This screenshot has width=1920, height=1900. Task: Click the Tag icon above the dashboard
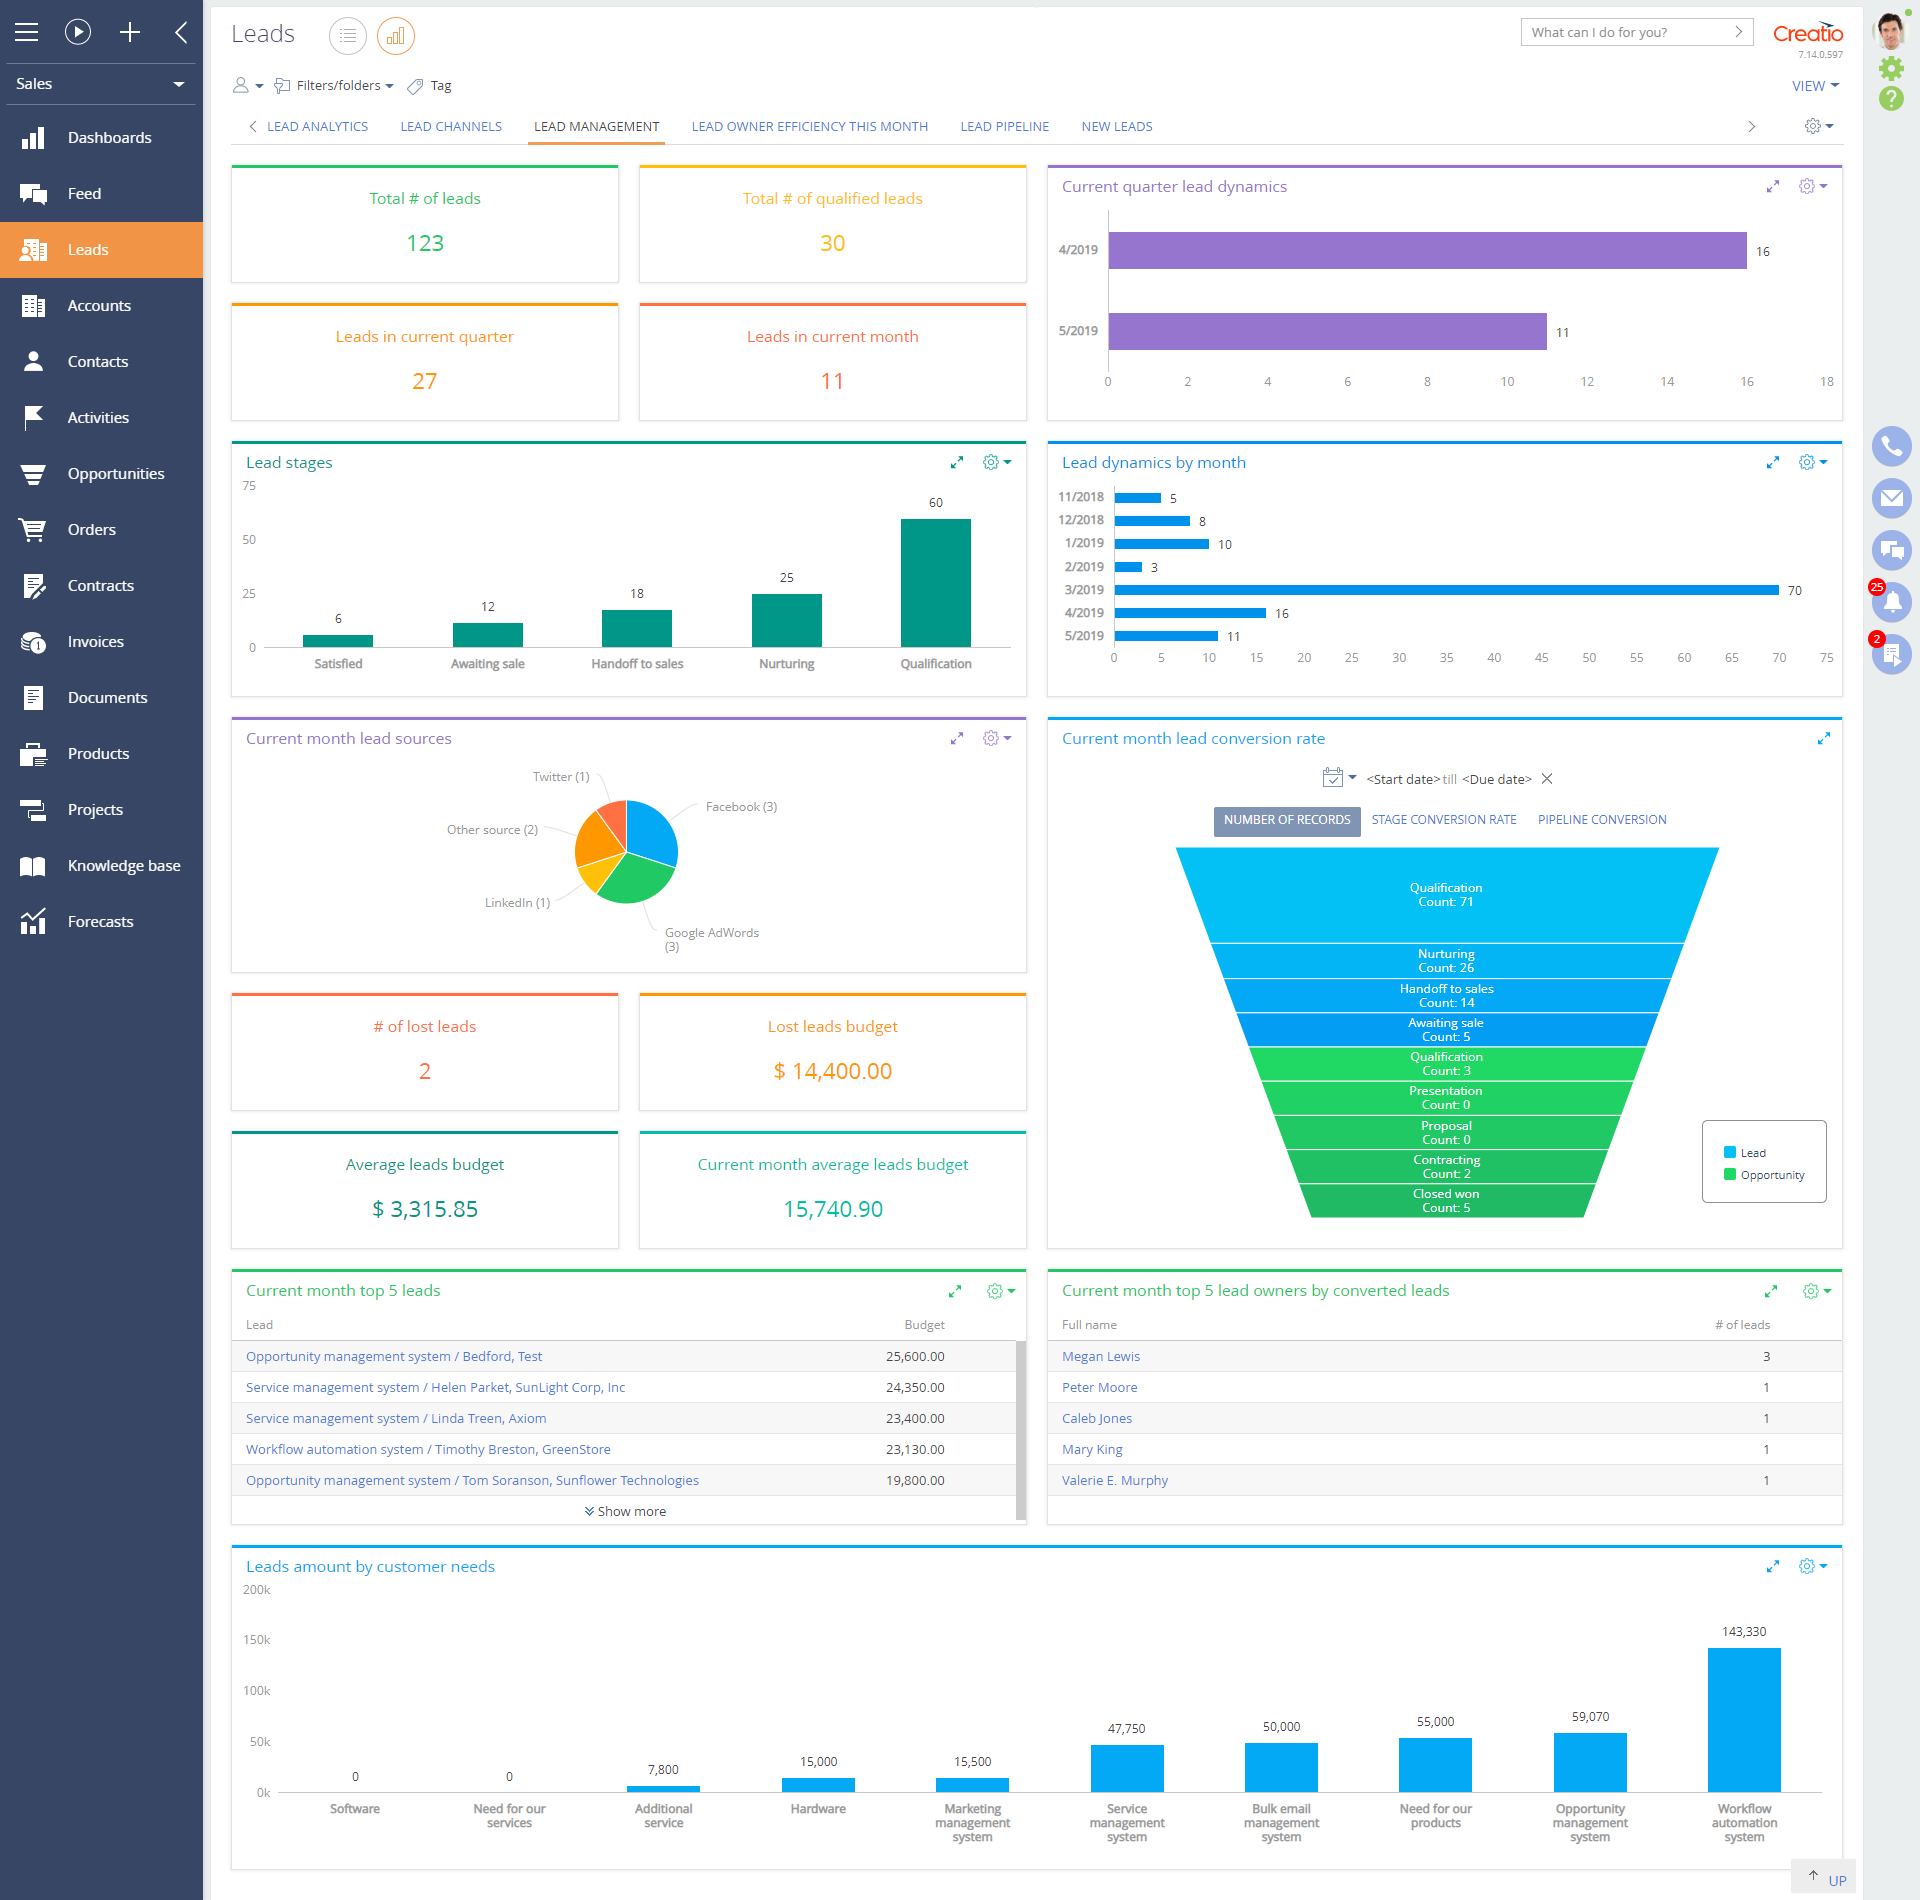point(429,85)
